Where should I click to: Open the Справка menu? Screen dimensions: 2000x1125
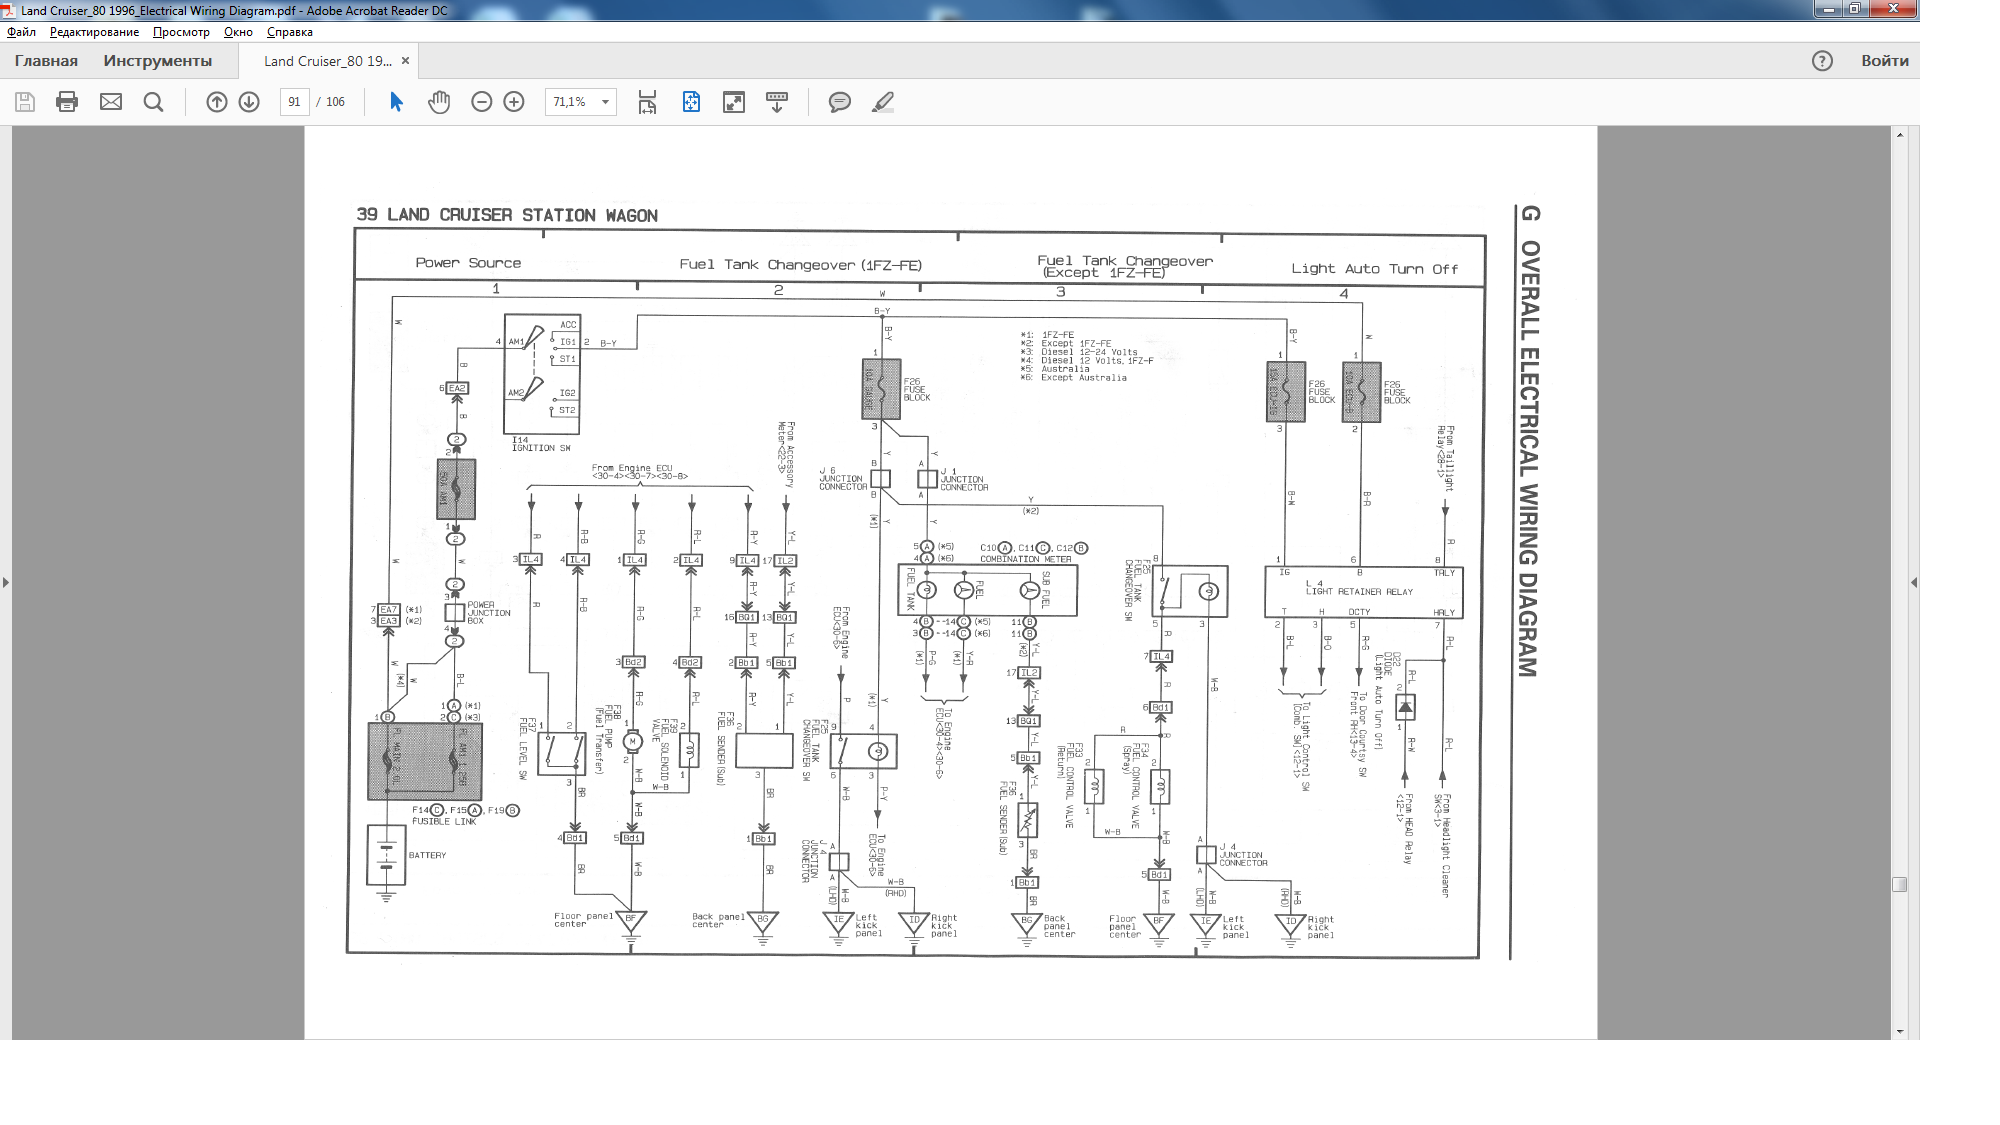tap(290, 32)
